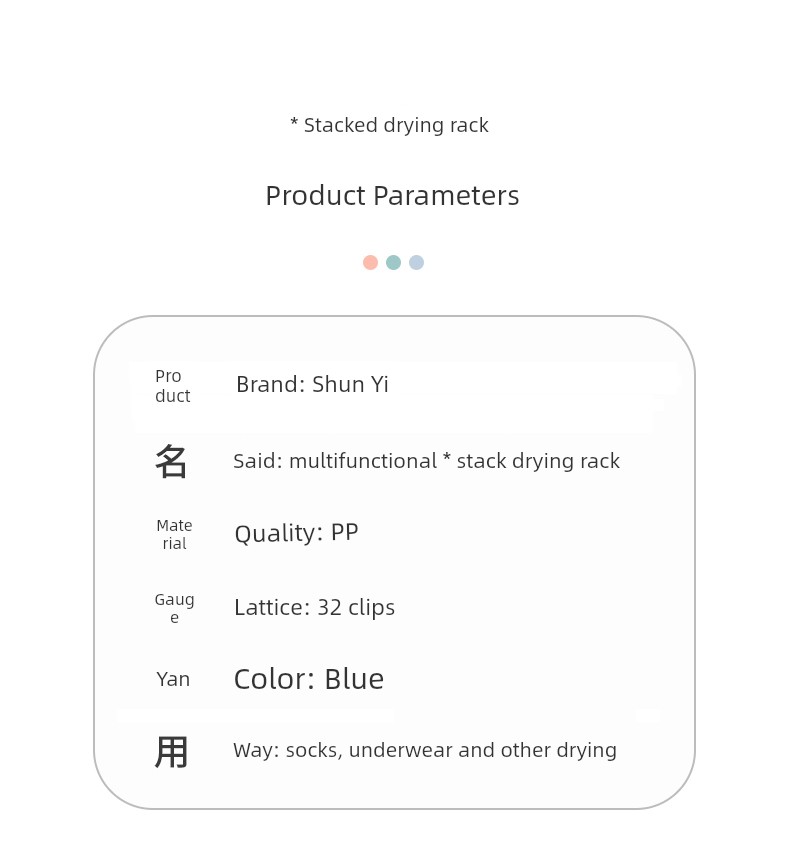This screenshot has height=842, width=790.
Task: Select the "Color: Blue" text
Action: click(x=308, y=680)
